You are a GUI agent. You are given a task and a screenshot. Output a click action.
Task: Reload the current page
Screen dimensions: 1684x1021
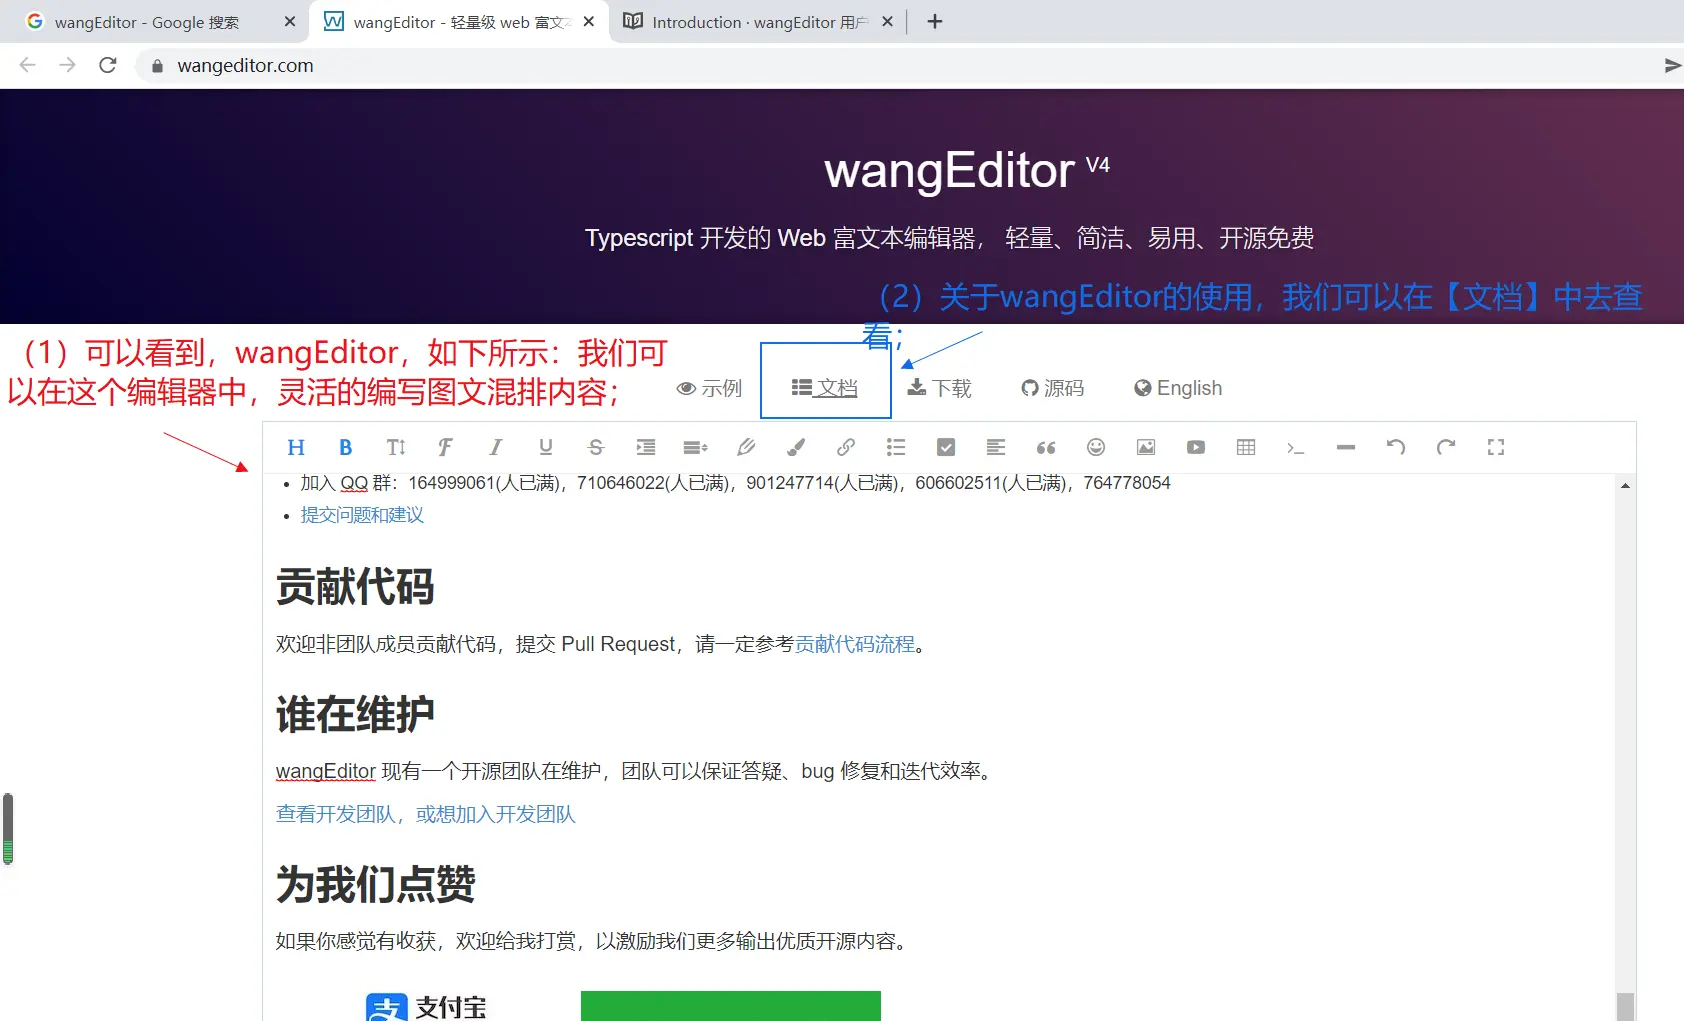pyautogui.click(x=108, y=65)
